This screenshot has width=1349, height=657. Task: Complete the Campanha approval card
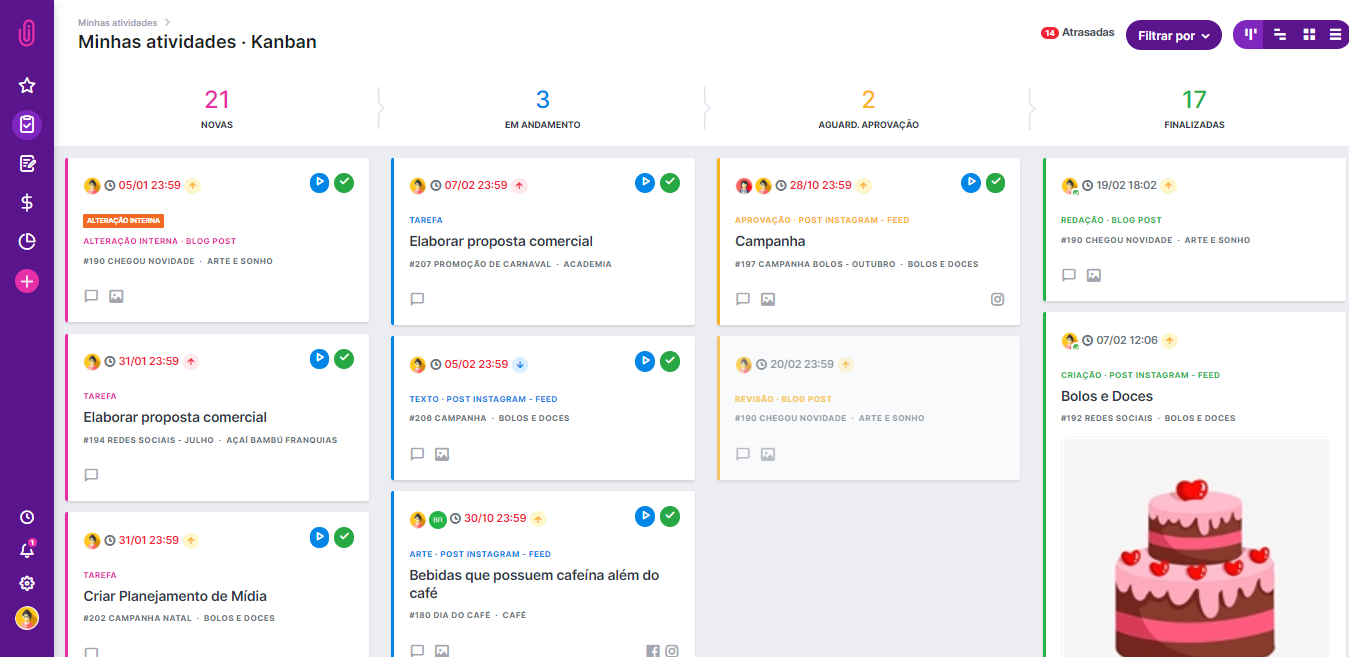[x=996, y=182]
